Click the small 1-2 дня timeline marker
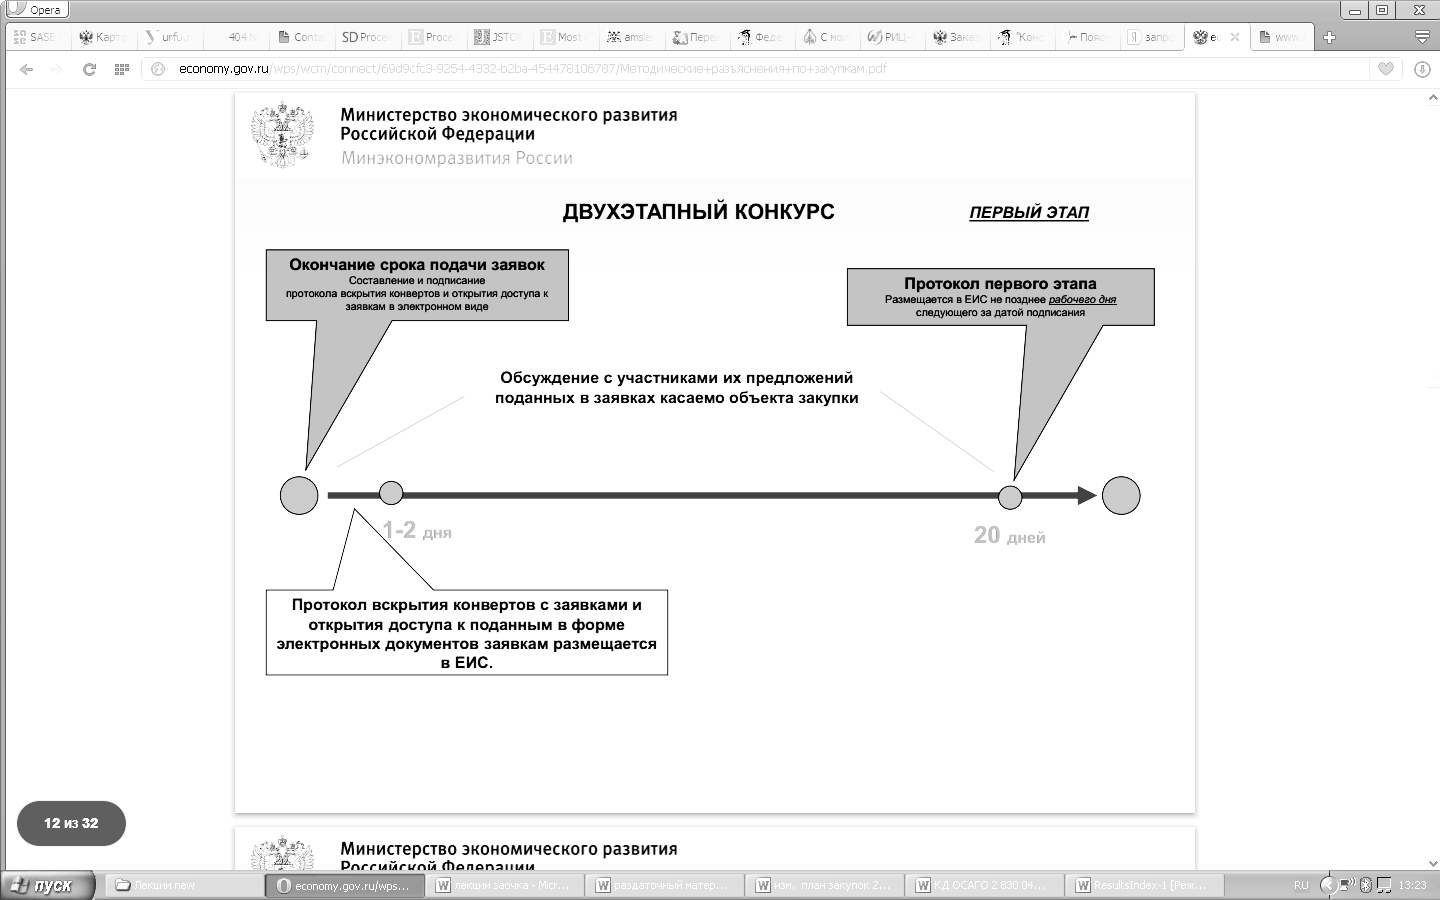 click(x=391, y=493)
